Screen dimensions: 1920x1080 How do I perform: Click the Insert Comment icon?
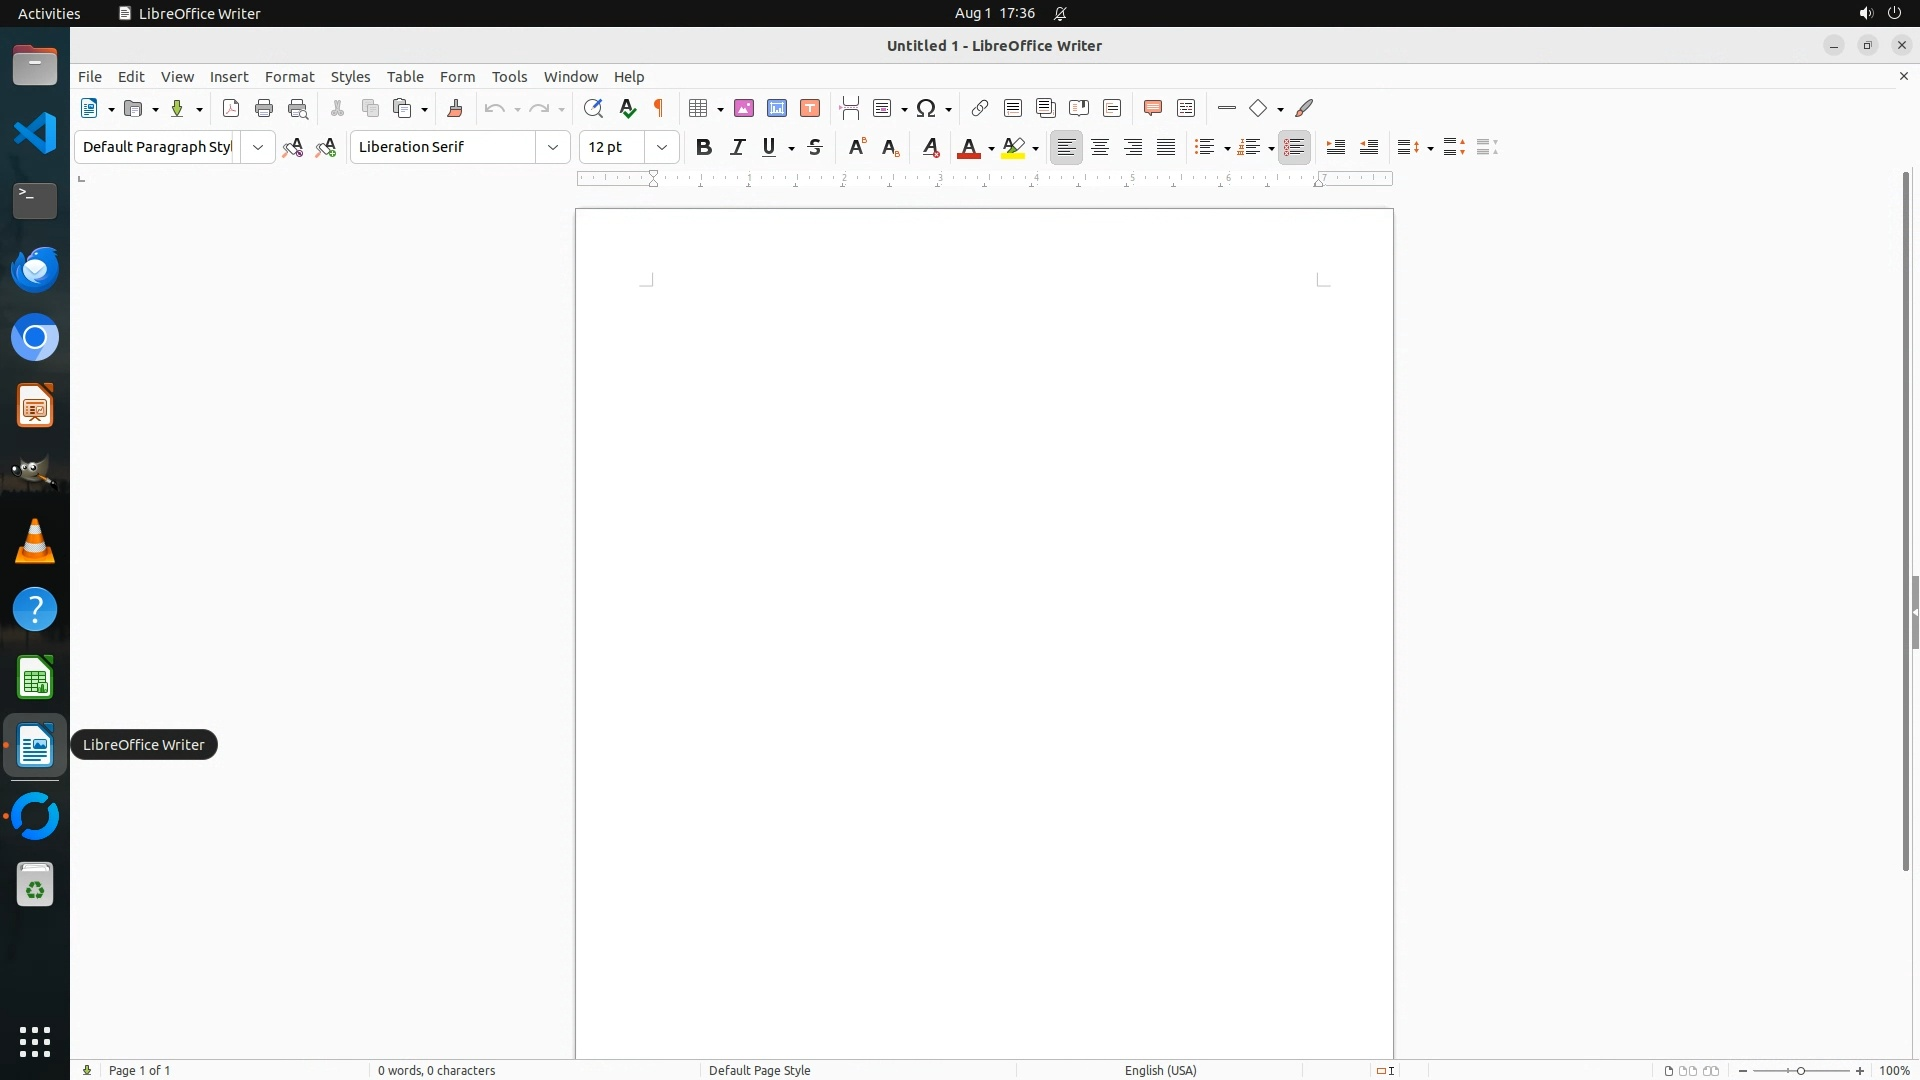[1153, 109]
